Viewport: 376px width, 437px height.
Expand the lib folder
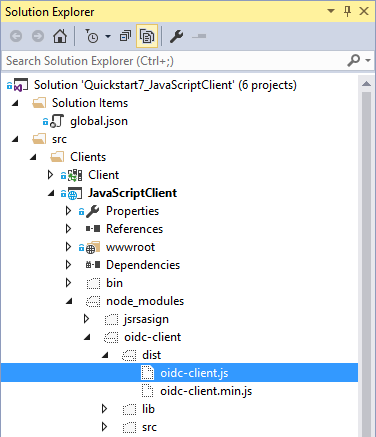click(104, 409)
